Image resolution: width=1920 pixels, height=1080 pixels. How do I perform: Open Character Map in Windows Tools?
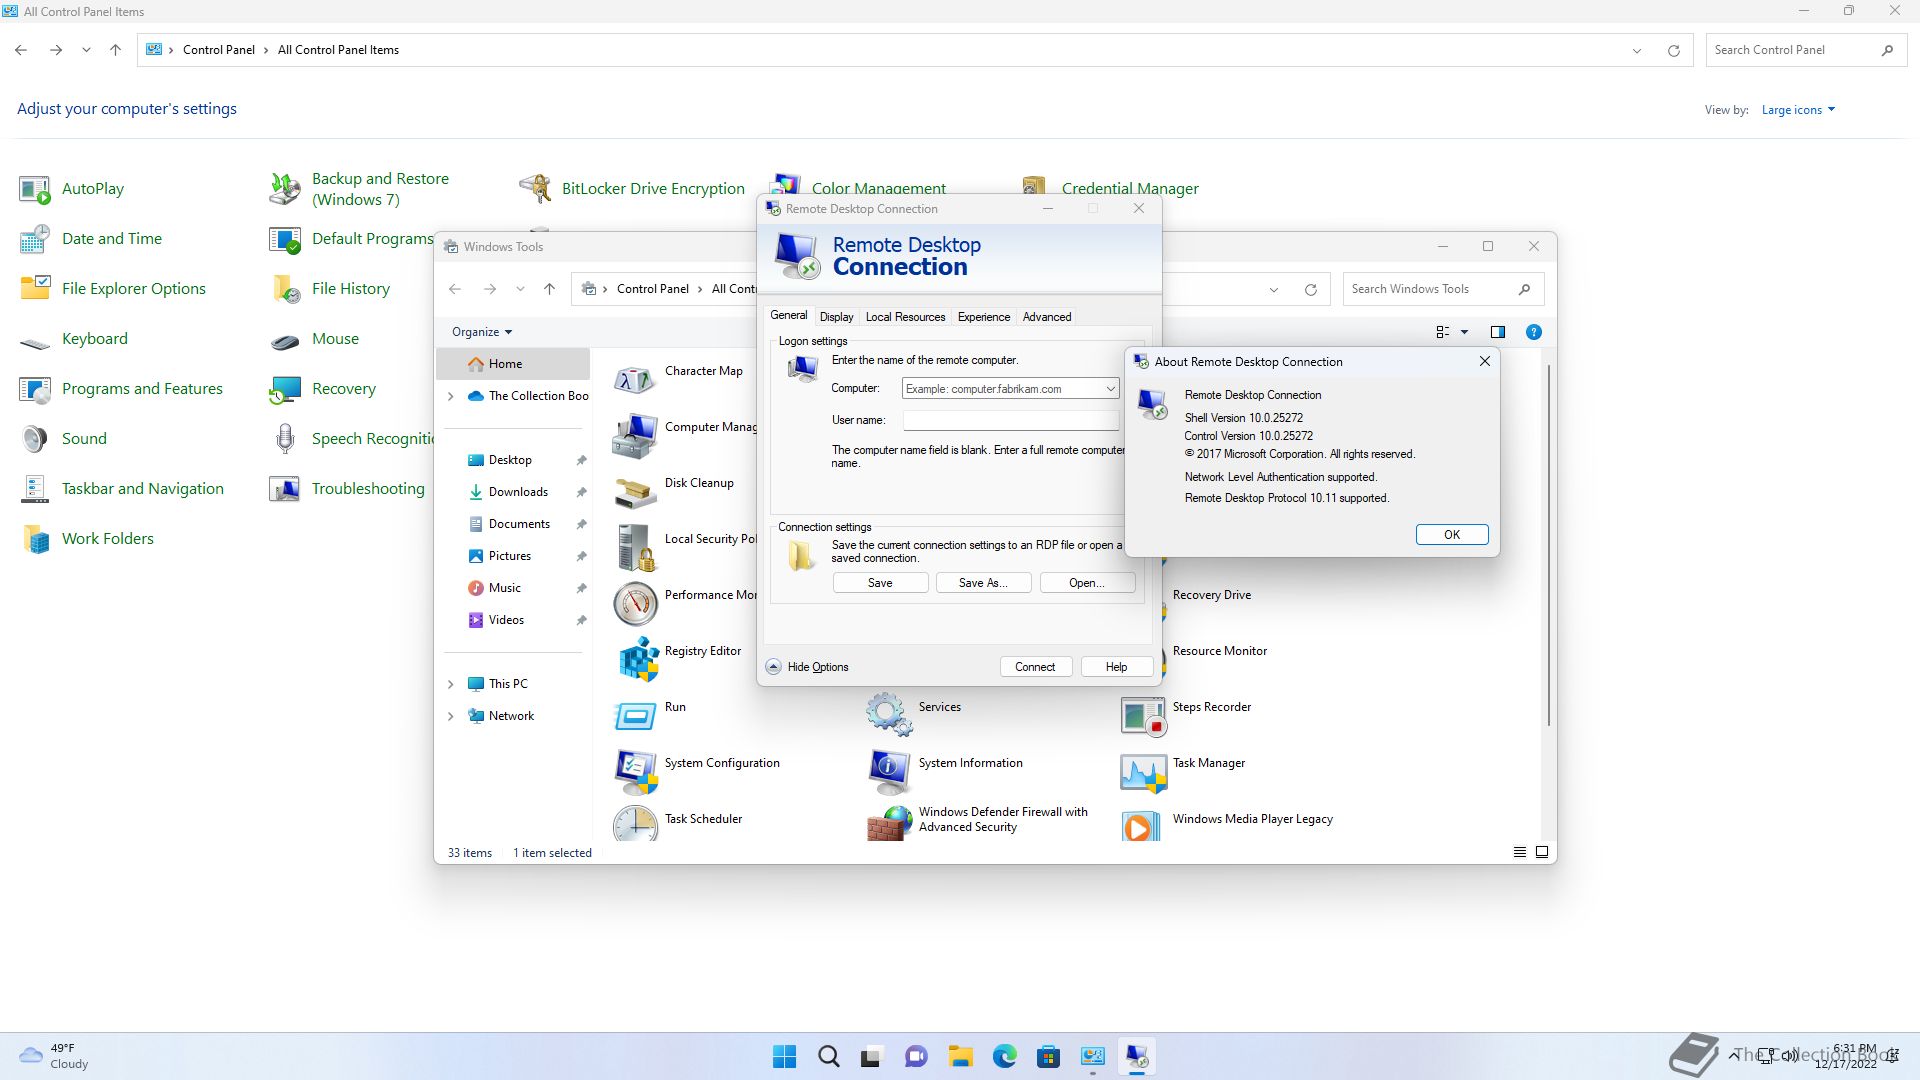678,379
